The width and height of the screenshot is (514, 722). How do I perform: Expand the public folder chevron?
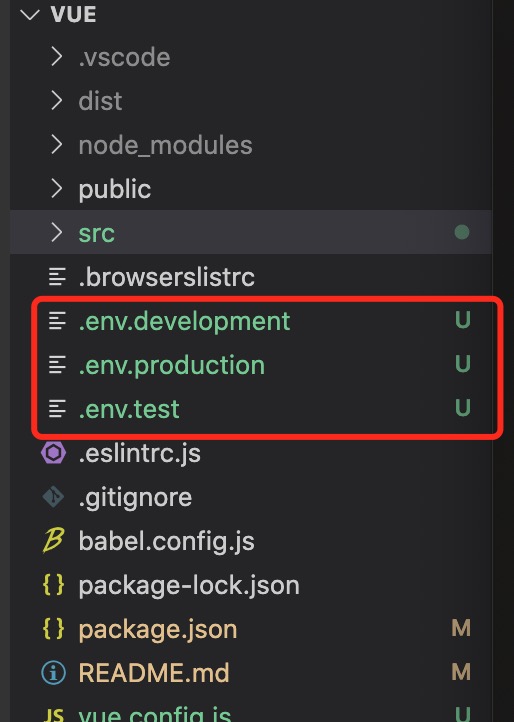pos(56,188)
